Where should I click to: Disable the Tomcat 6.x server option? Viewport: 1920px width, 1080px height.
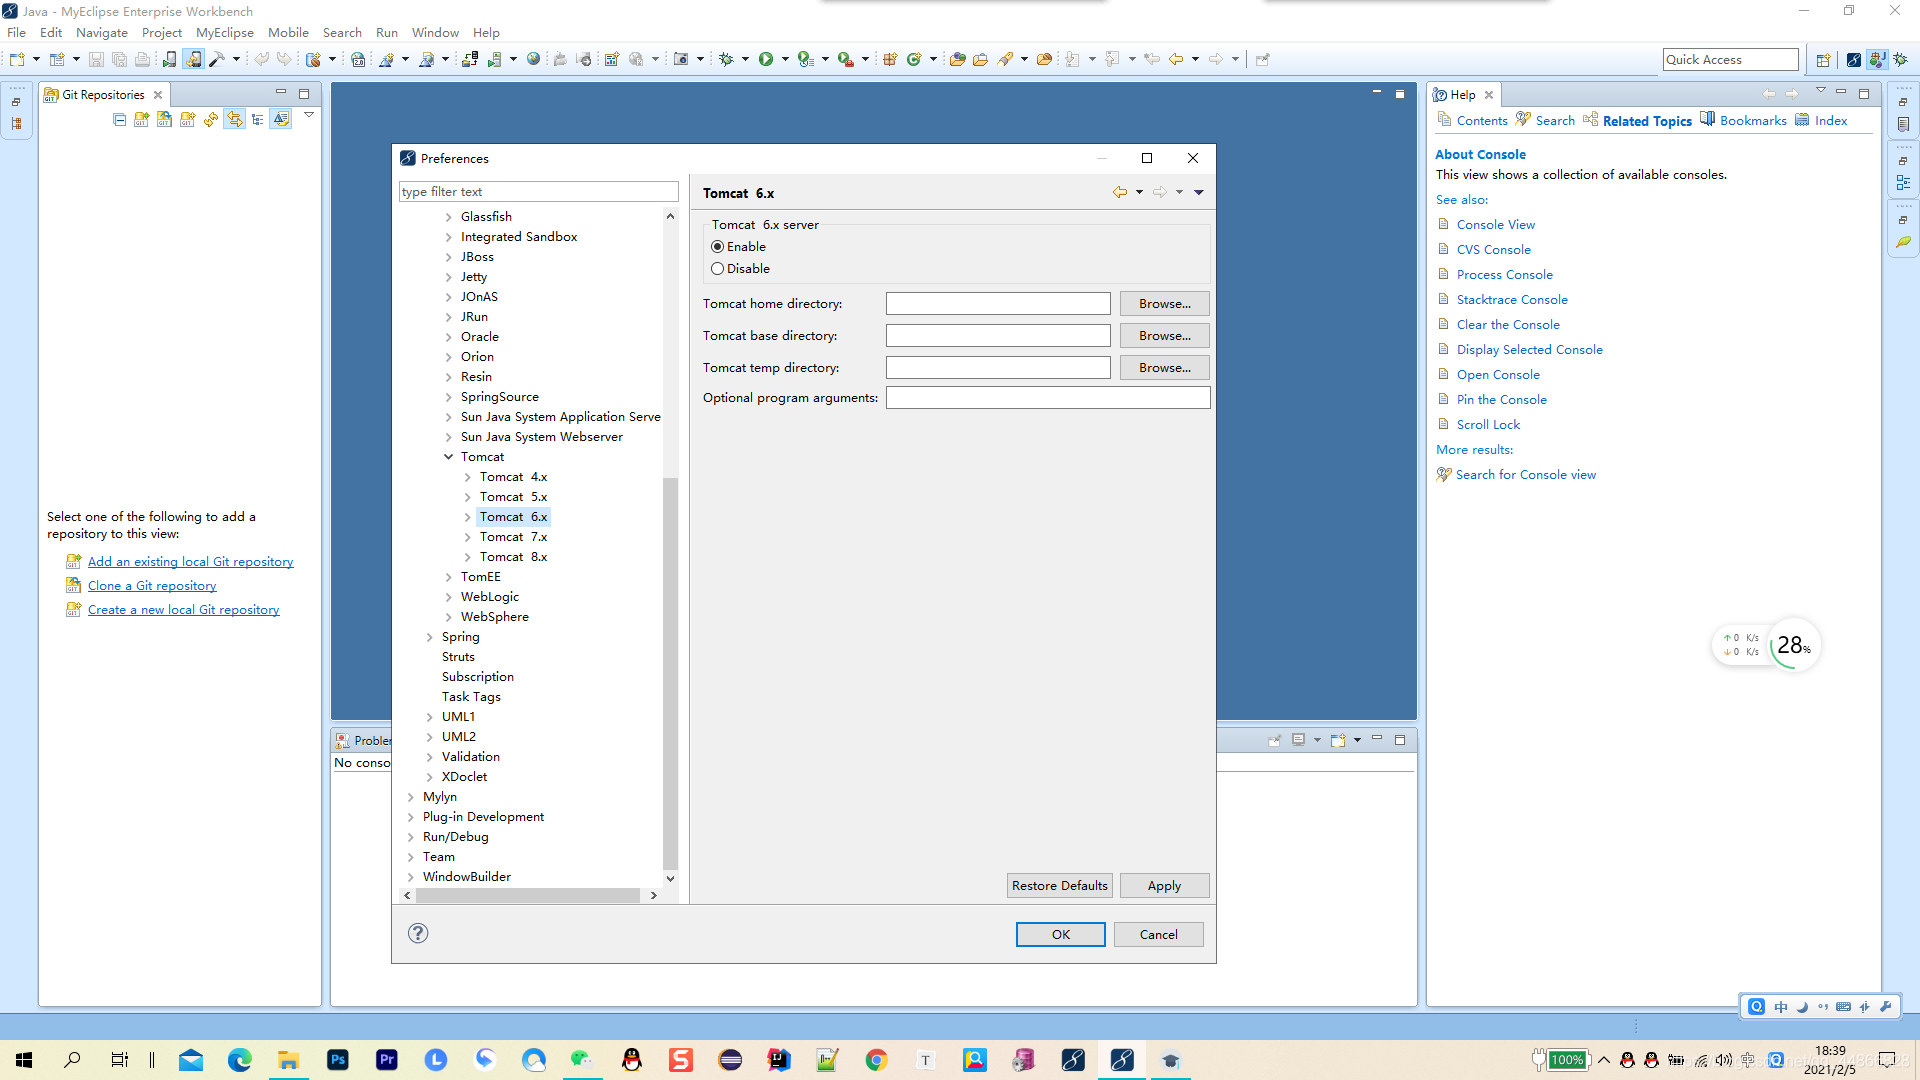click(x=719, y=268)
